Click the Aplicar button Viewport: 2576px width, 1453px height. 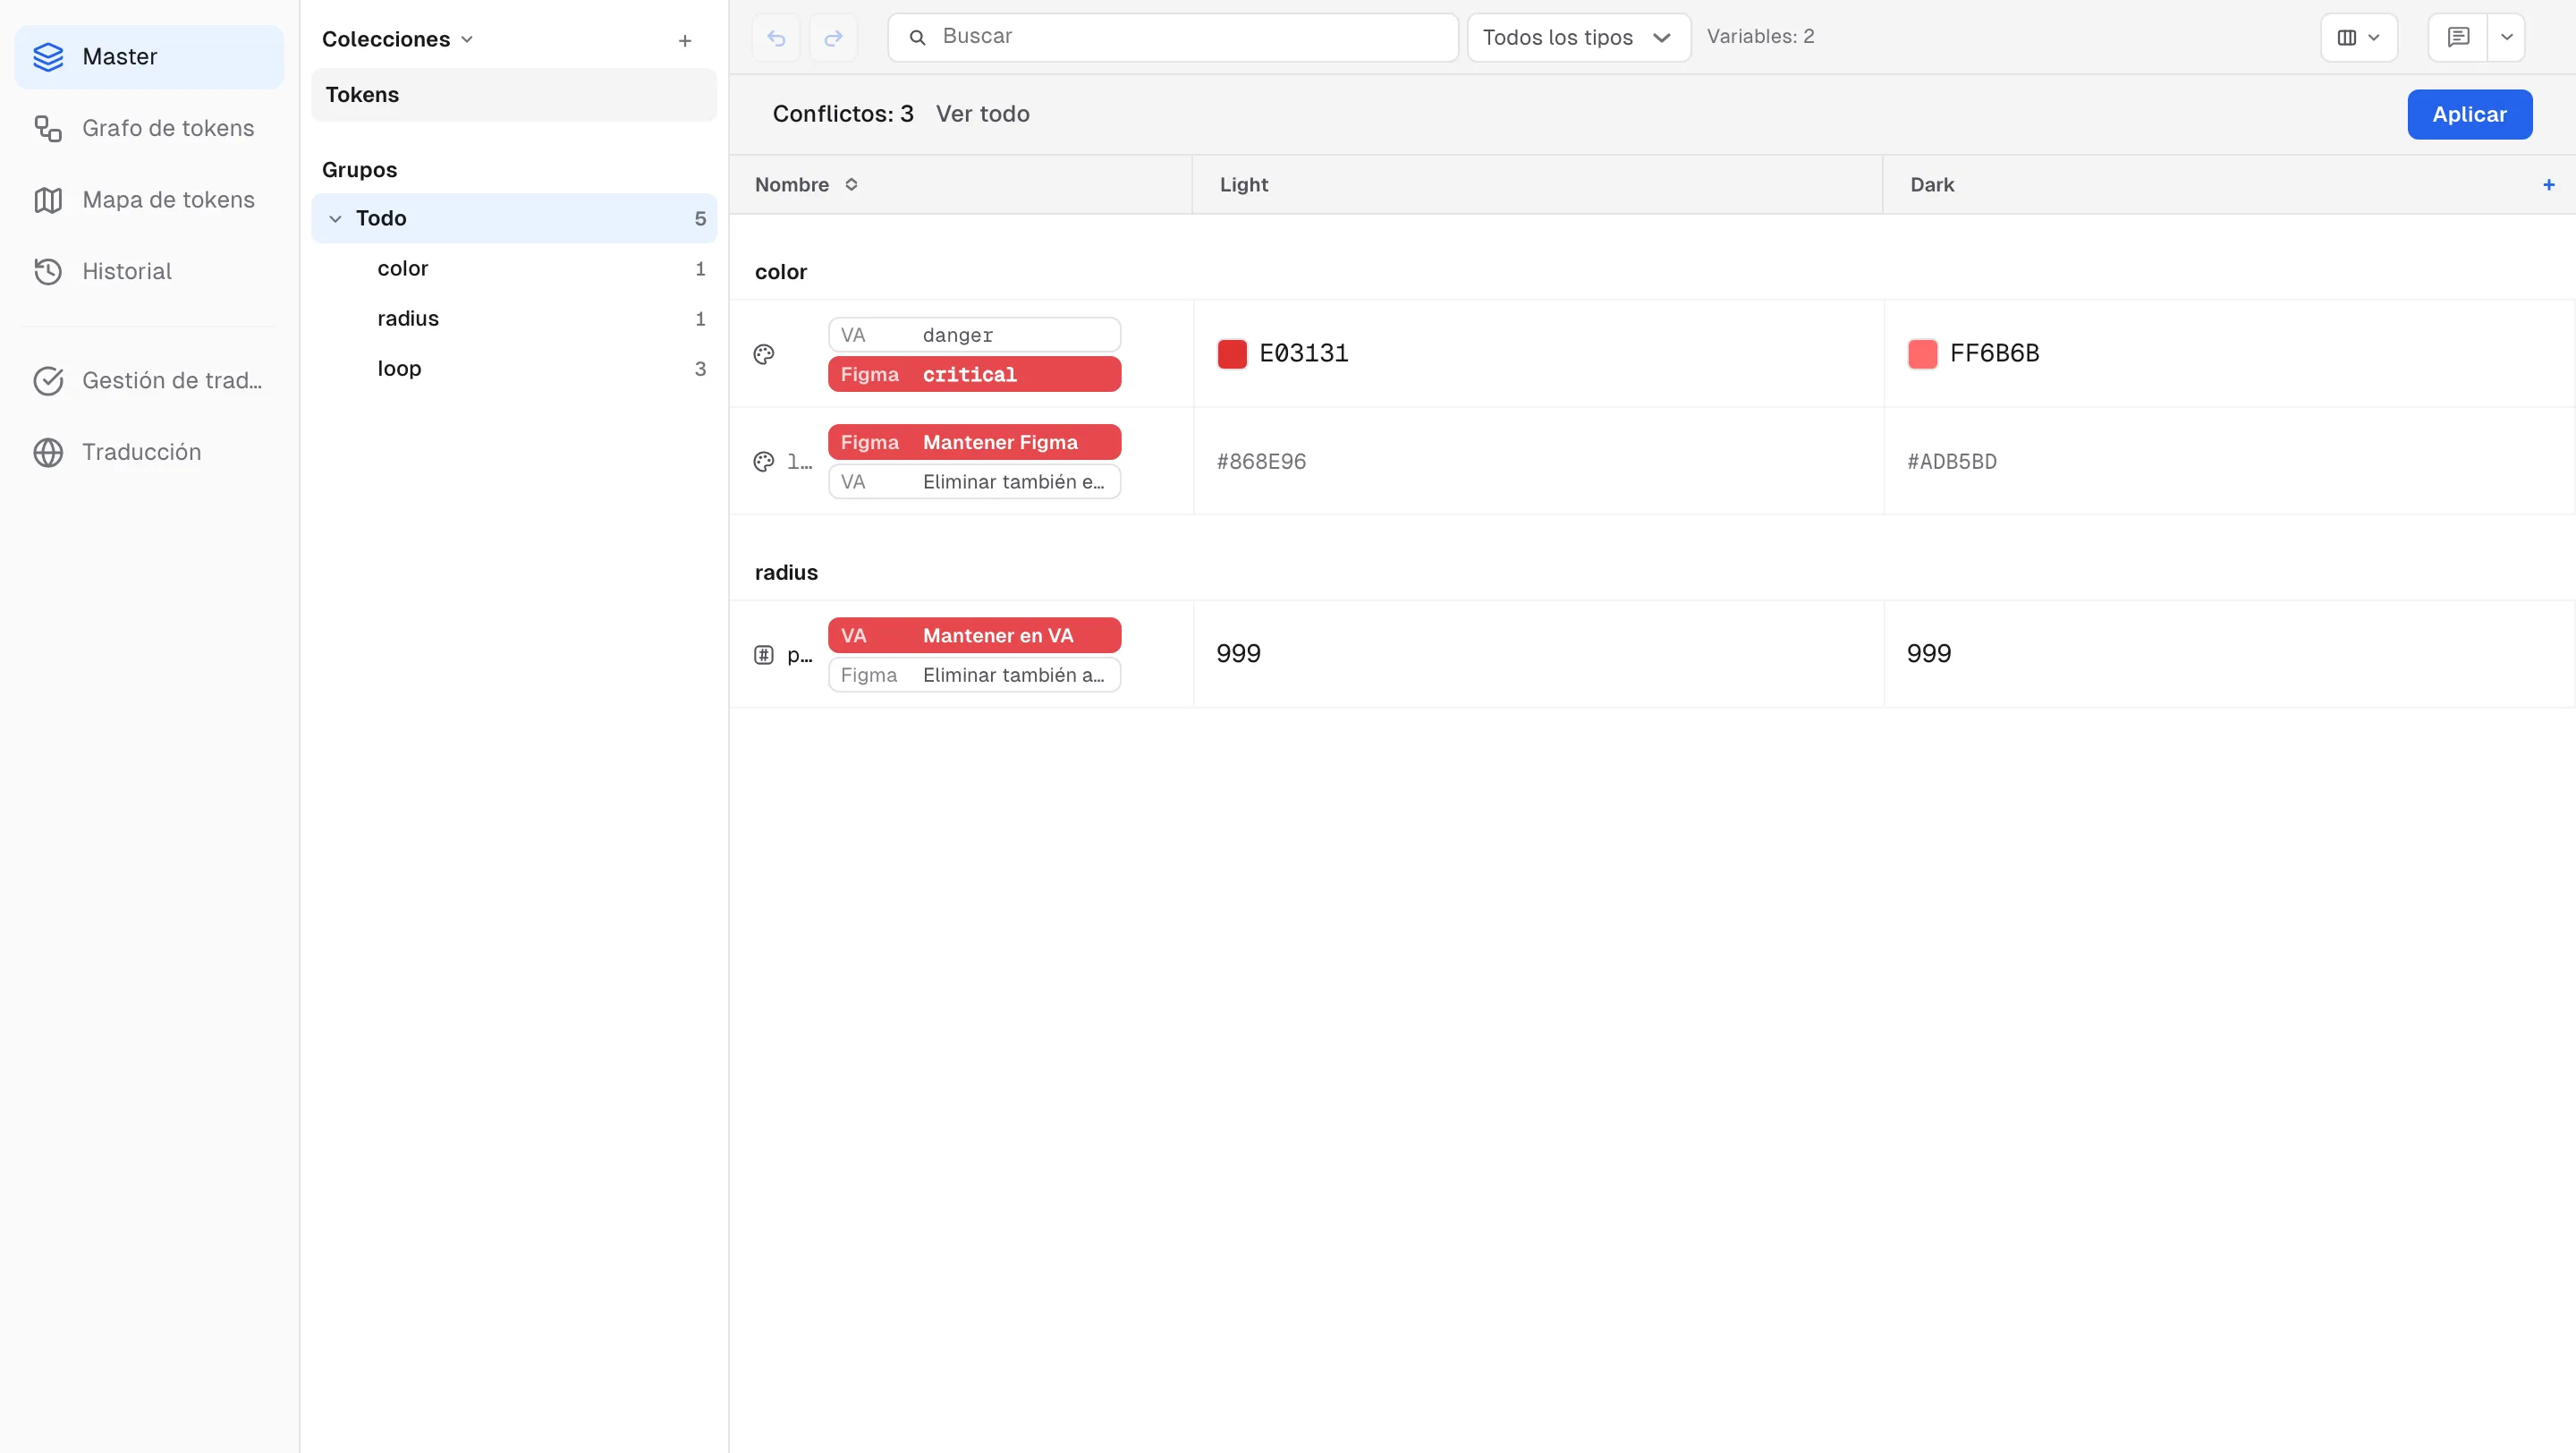(x=2469, y=115)
